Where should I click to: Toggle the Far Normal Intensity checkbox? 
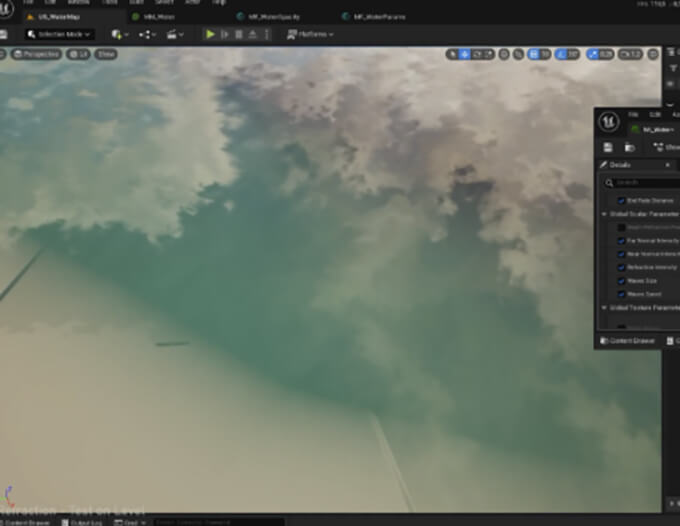pos(621,241)
